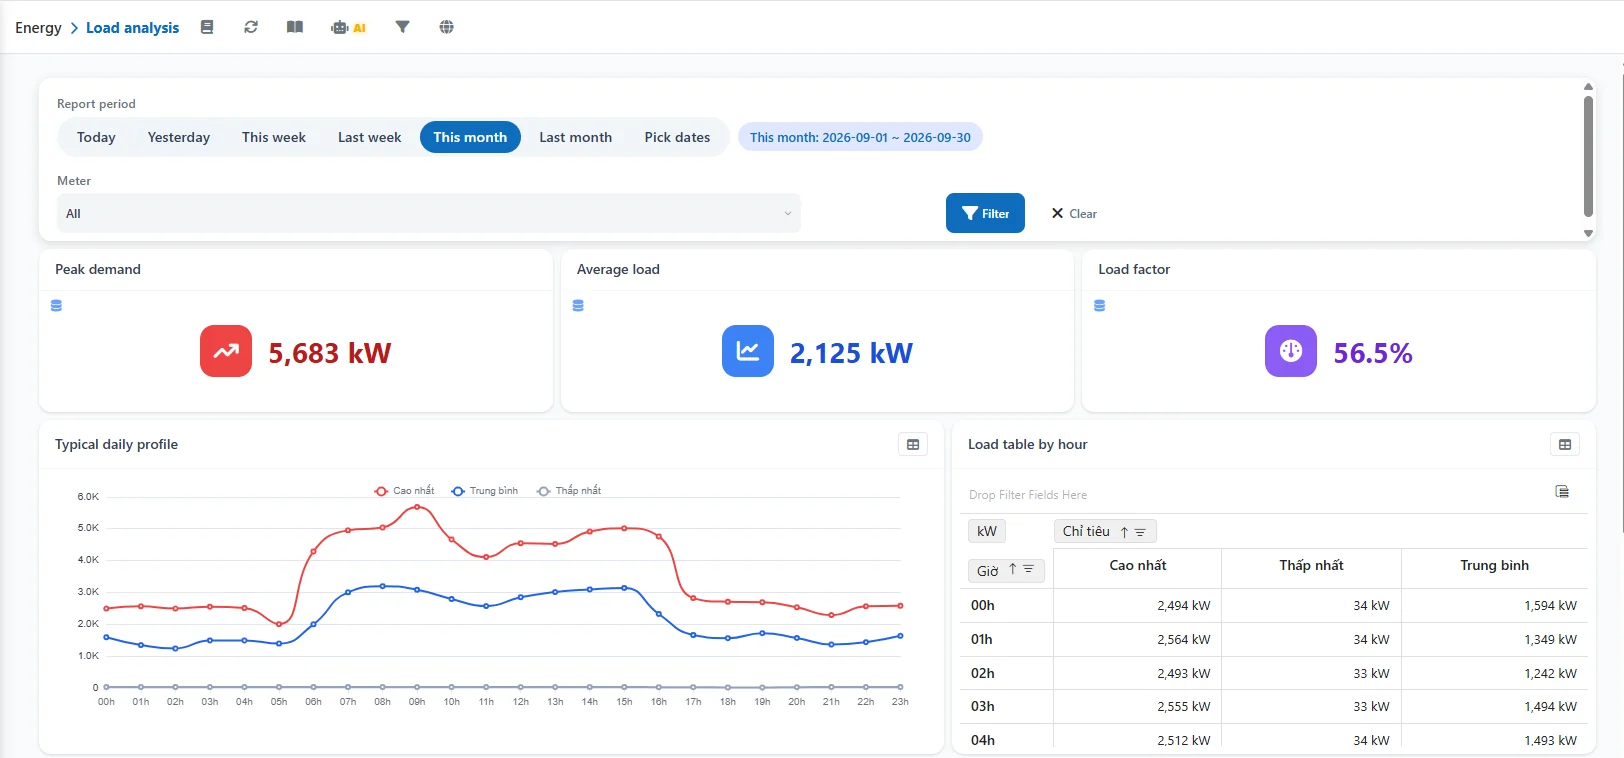Open the Chỉ tiêu field sort and filter chip

(1105, 531)
